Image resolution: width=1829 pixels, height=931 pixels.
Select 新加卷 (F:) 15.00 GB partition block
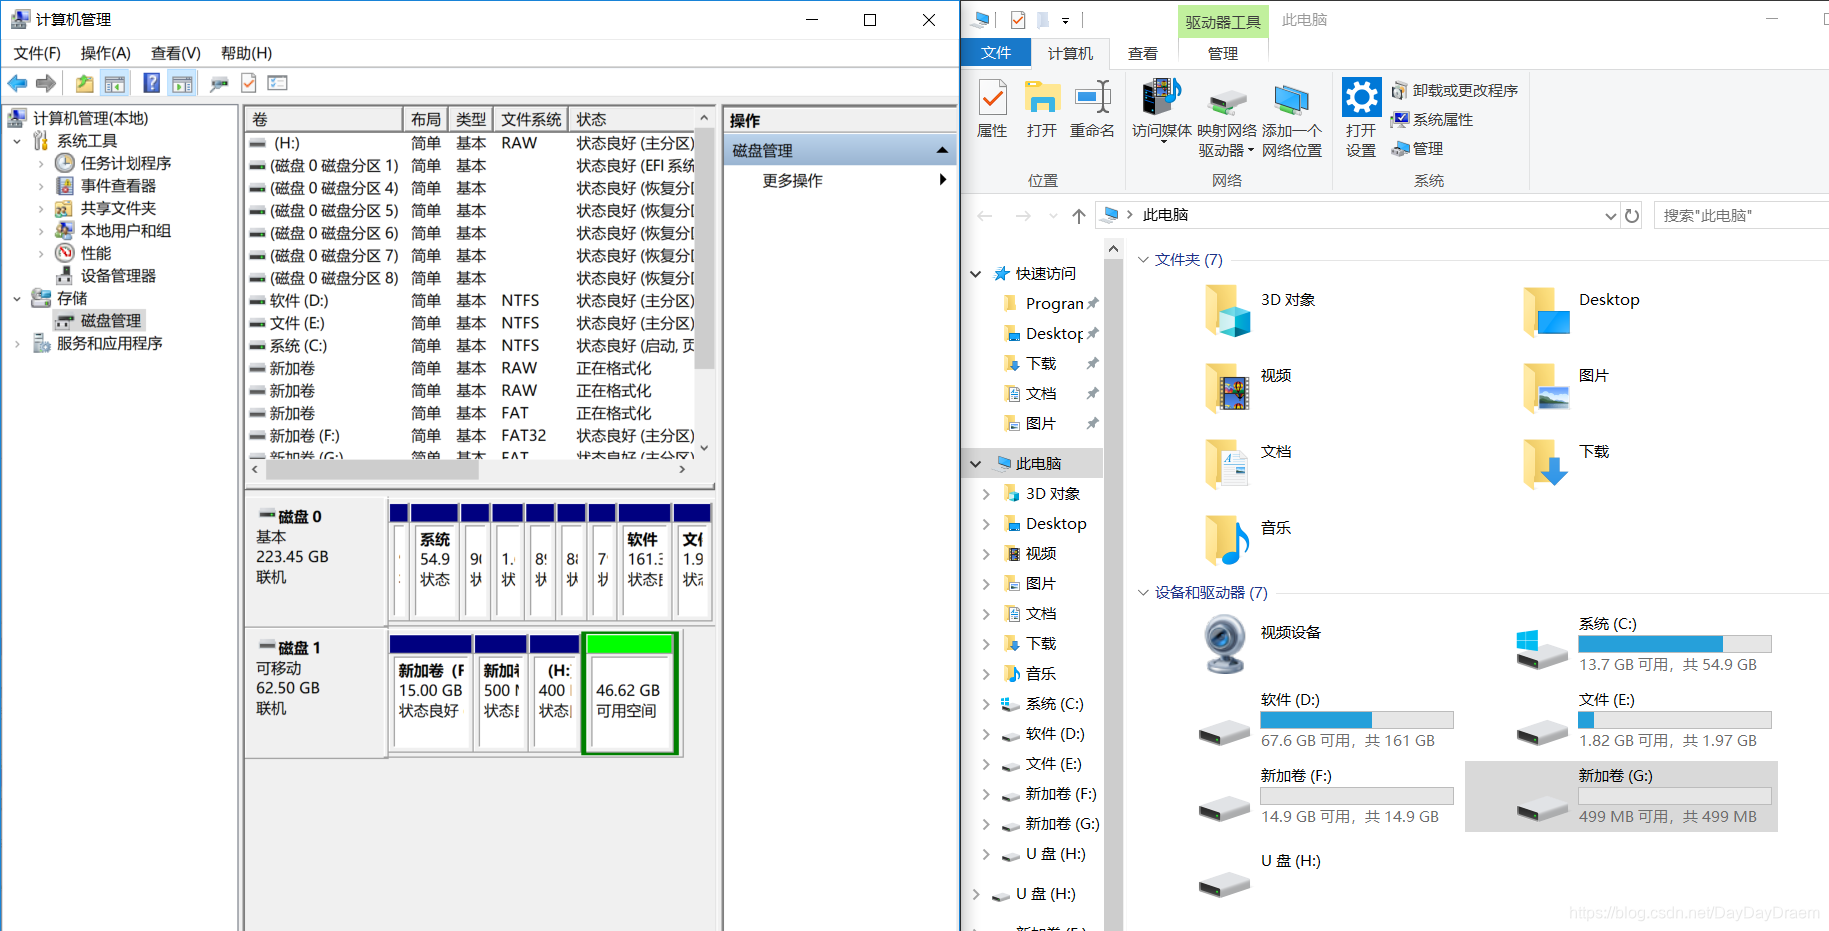pos(430,693)
